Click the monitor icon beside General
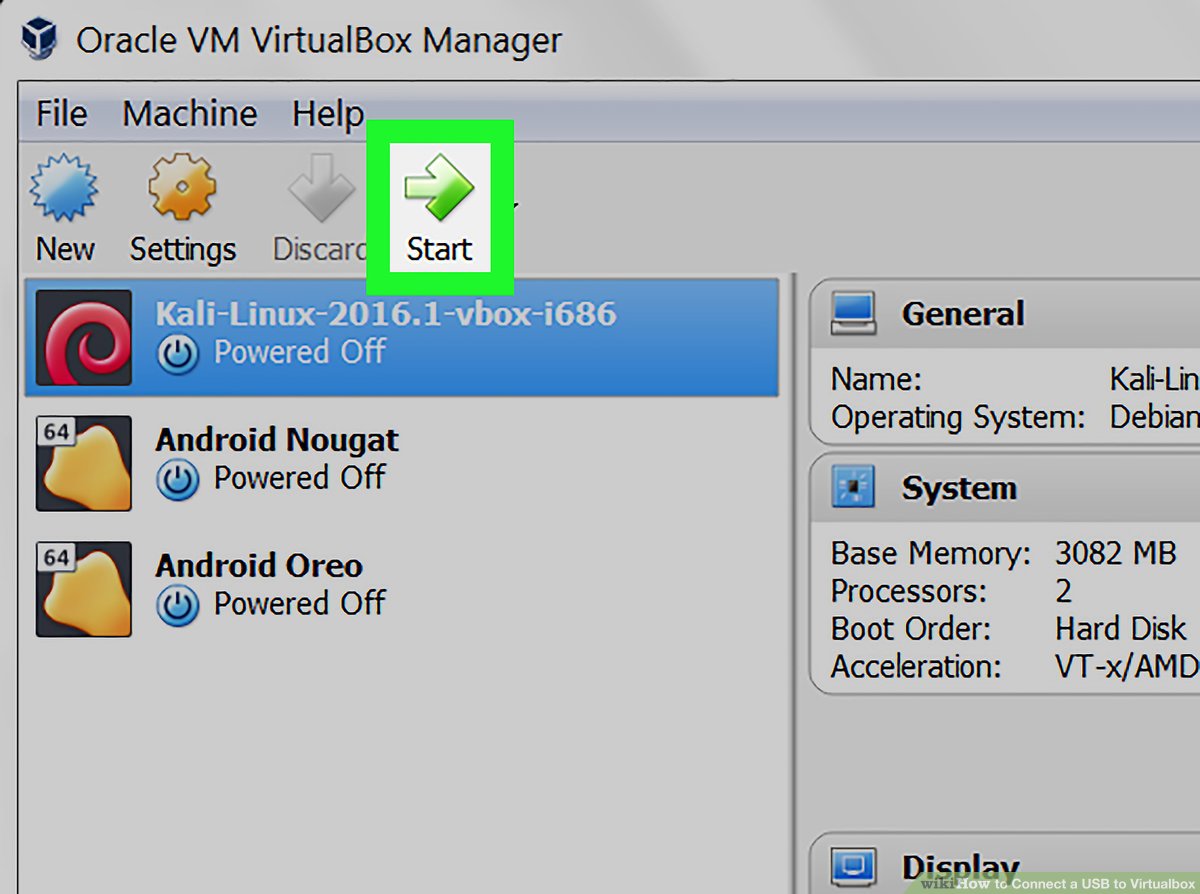Viewport: 1200px width, 894px height. [x=852, y=312]
